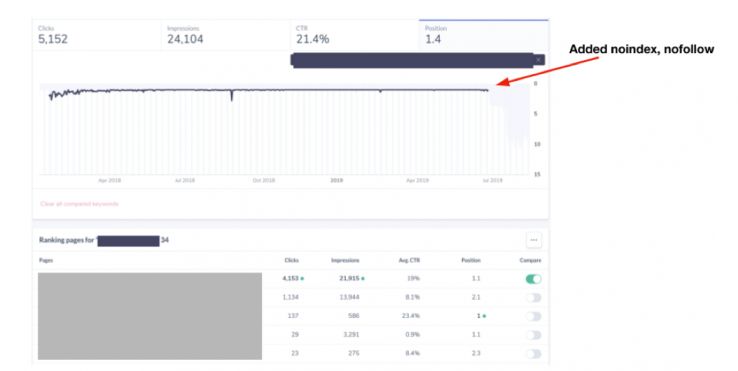Select the CTR 21.4% metric tab
This screenshot has height=371, width=738.
click(354, 35)
